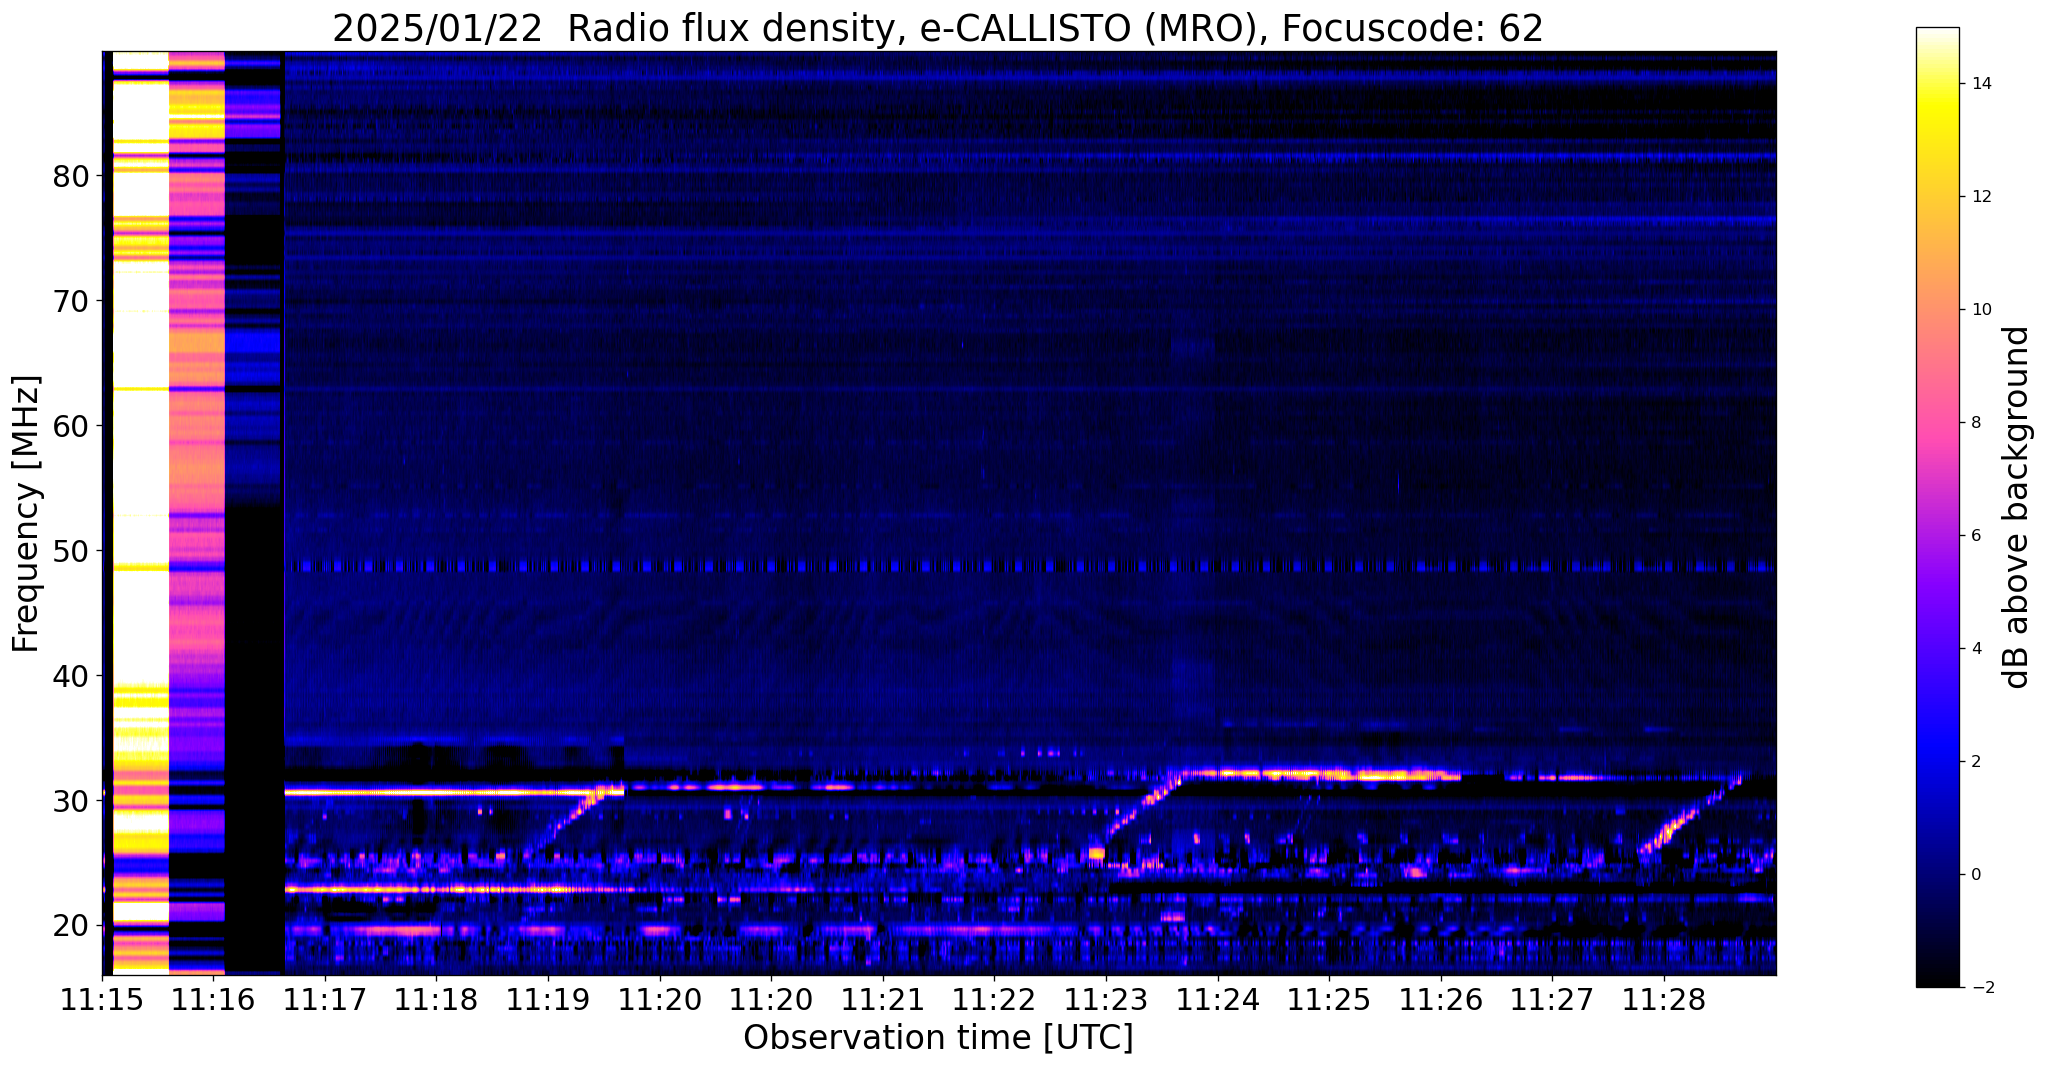The image size is (2047, 1067).
Task: Click the dashed 49 MHz interference line
Action: (x=1030, y=566)
